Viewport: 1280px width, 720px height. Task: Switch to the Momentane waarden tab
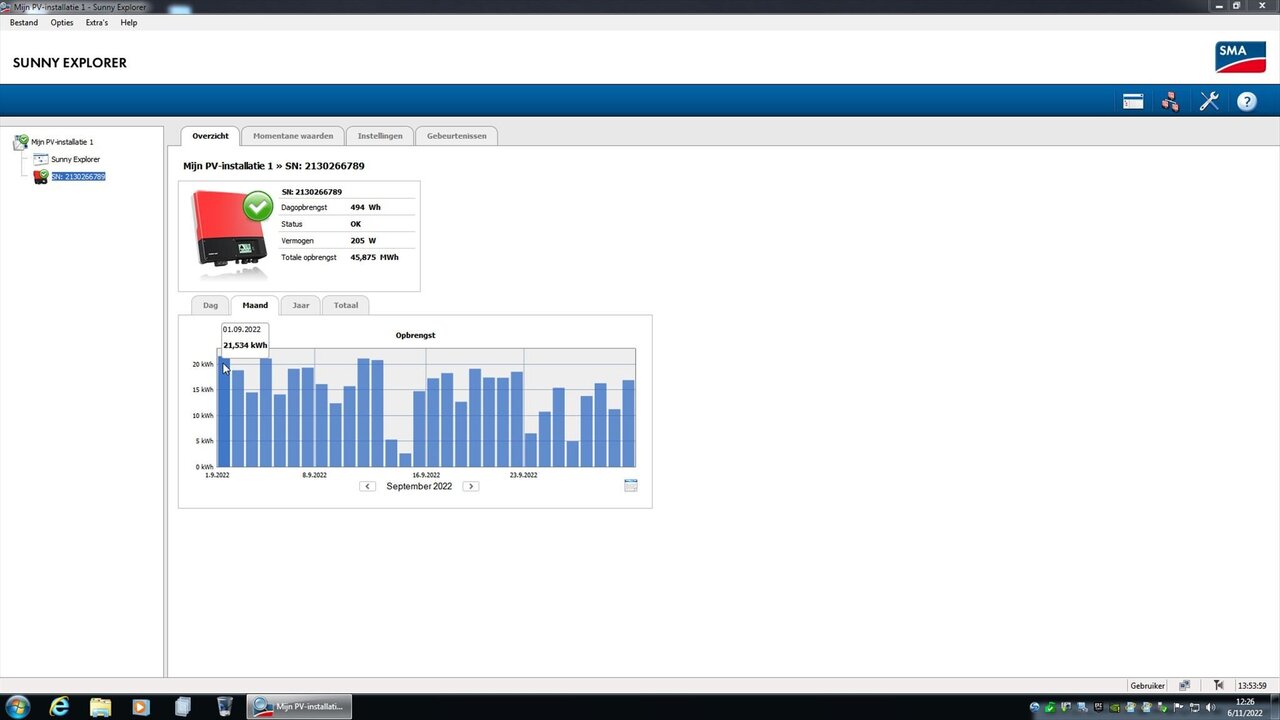[292, 135]
